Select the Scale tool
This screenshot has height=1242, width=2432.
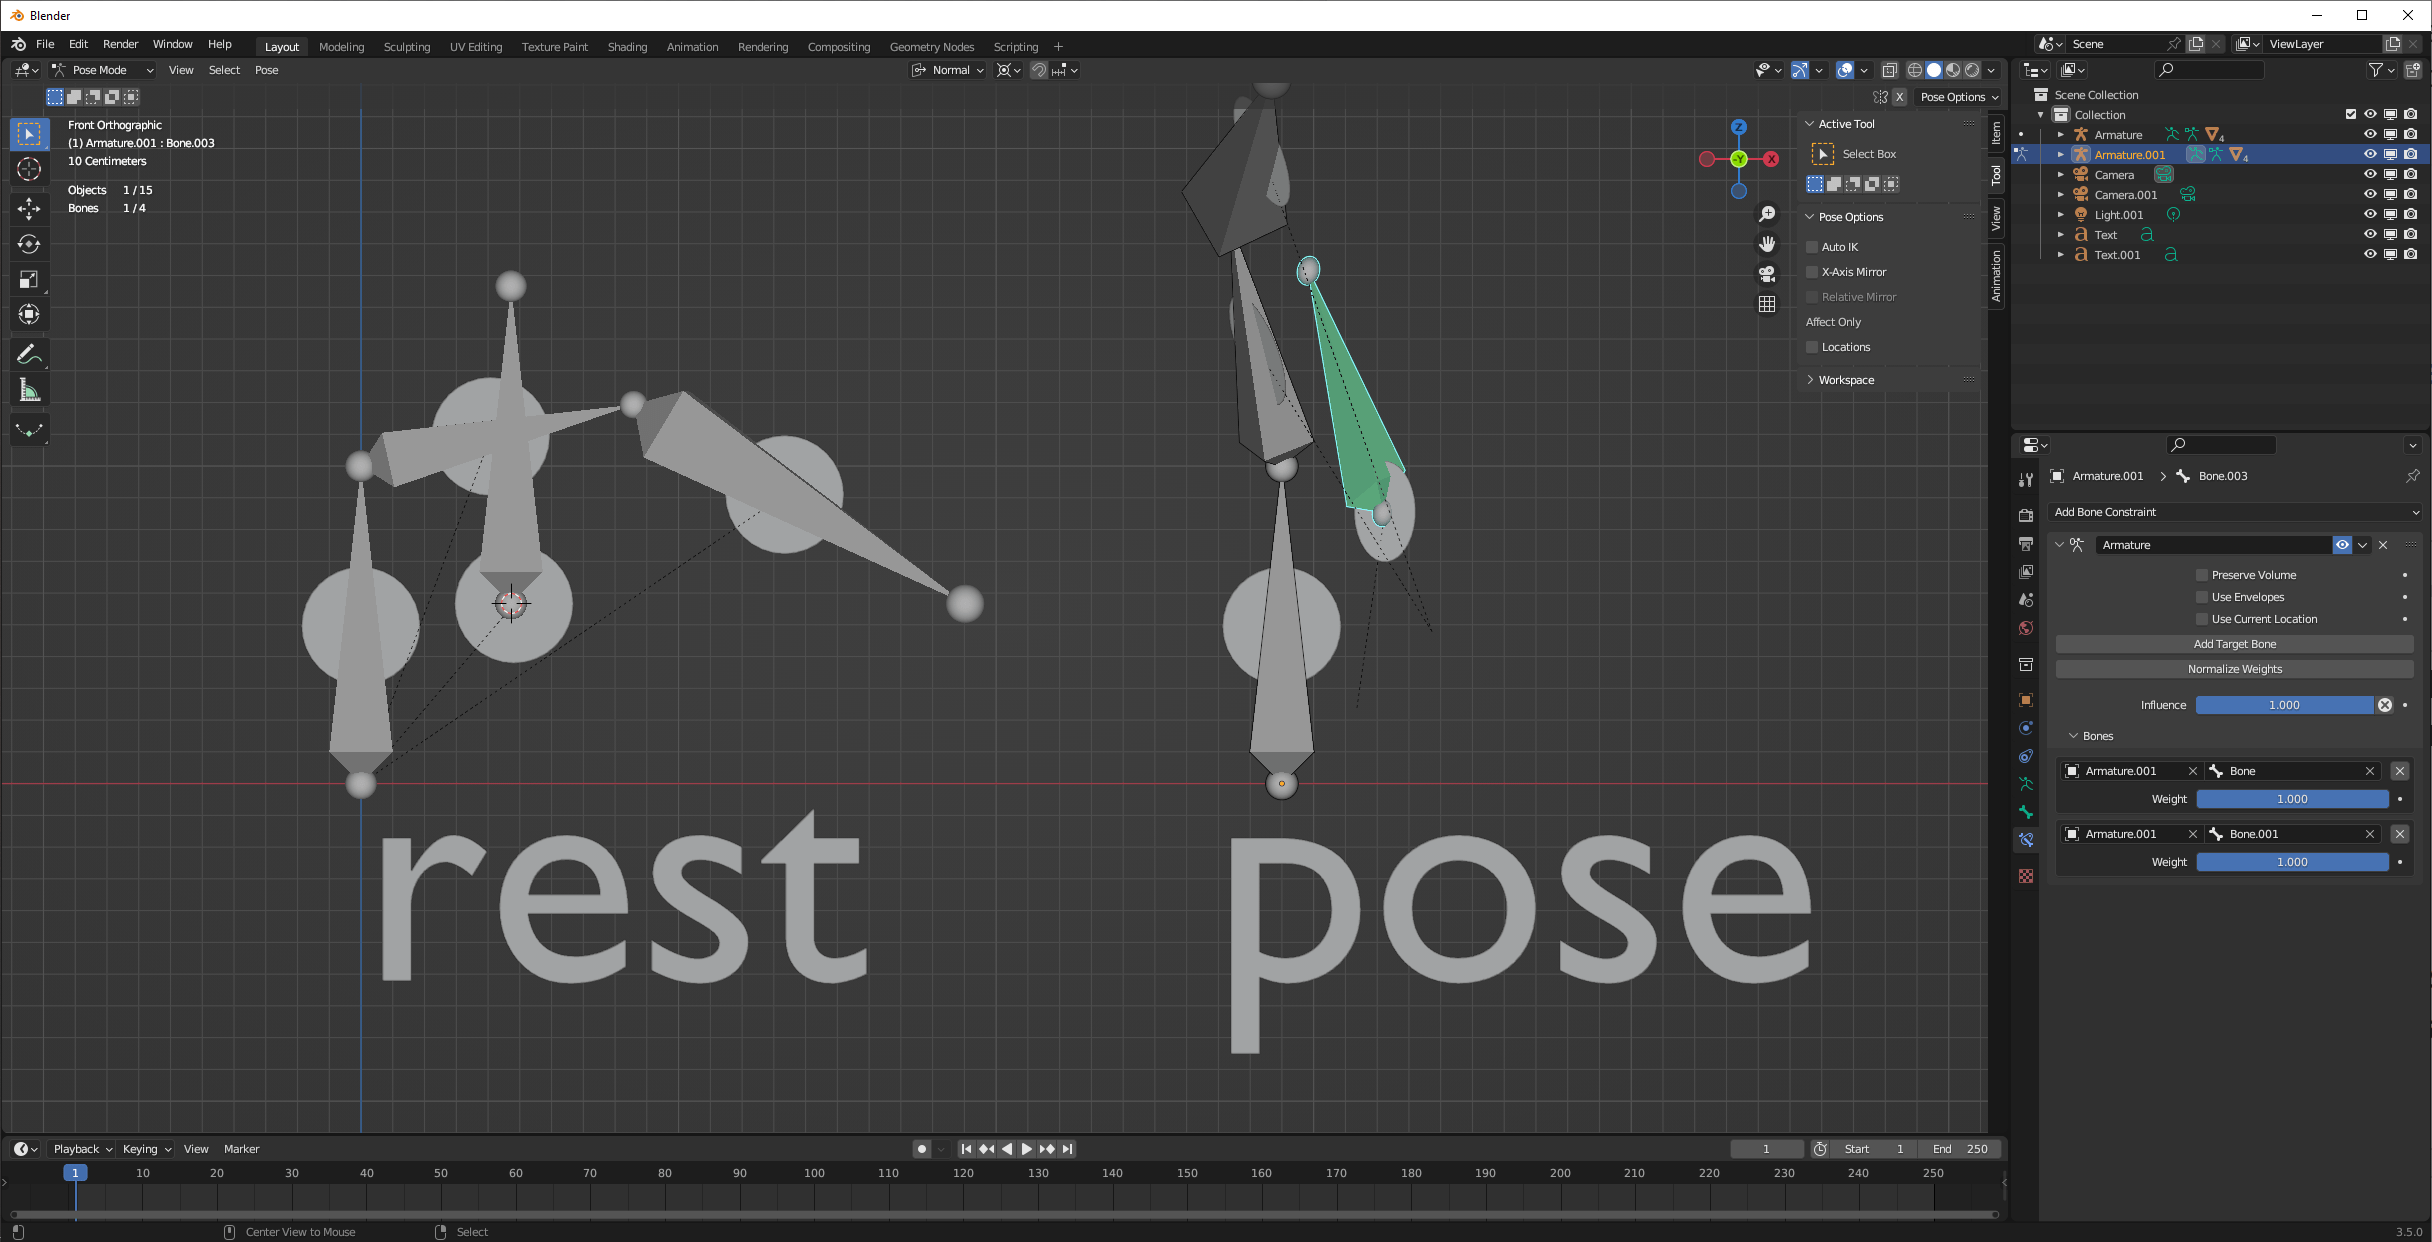click(29, 280)
